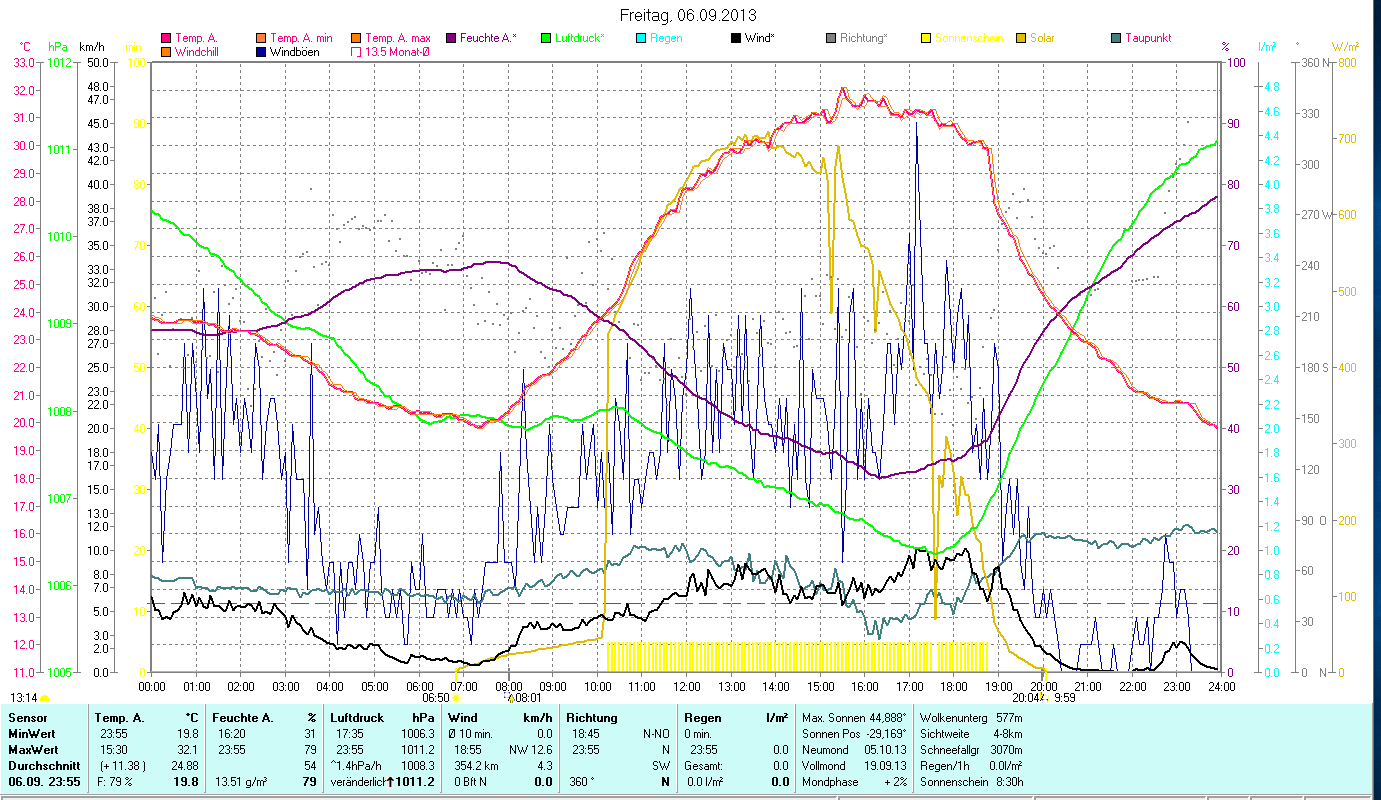Click the green Luftdruck* legend marker
Viewport: 1381px width, 800px height.
[x=546, y=38]
